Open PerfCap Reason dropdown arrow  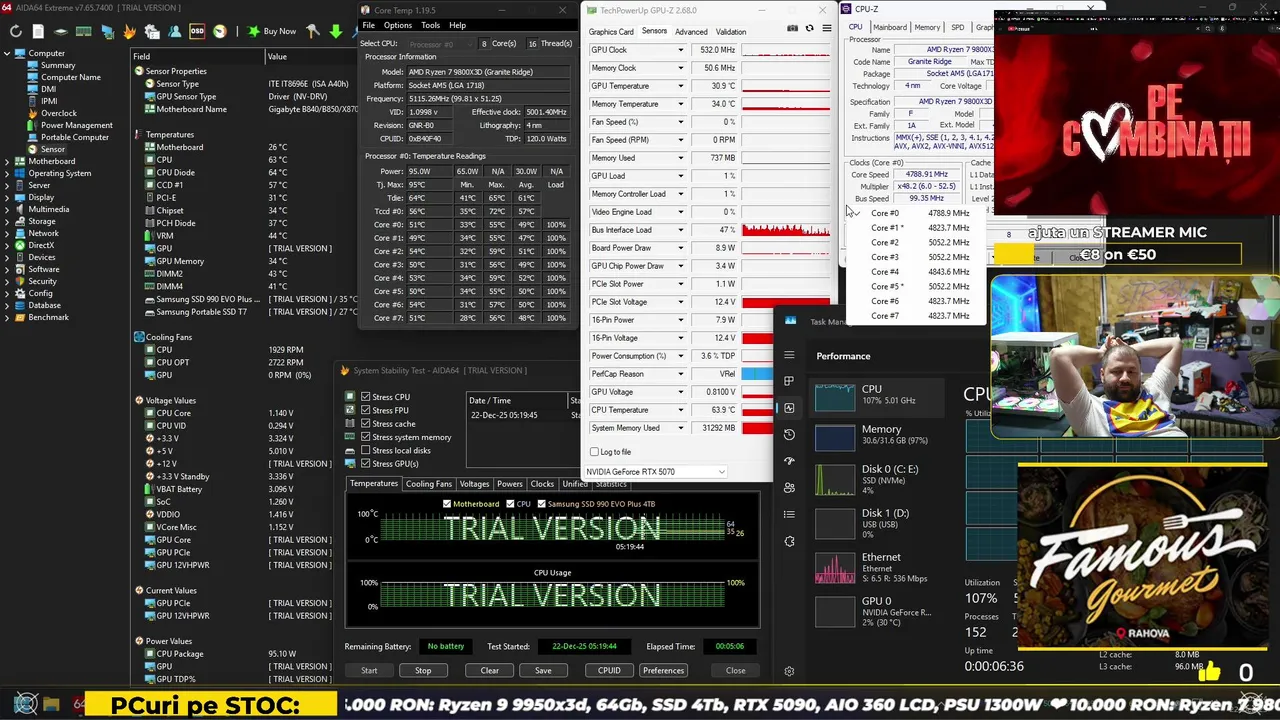point(681,374)
